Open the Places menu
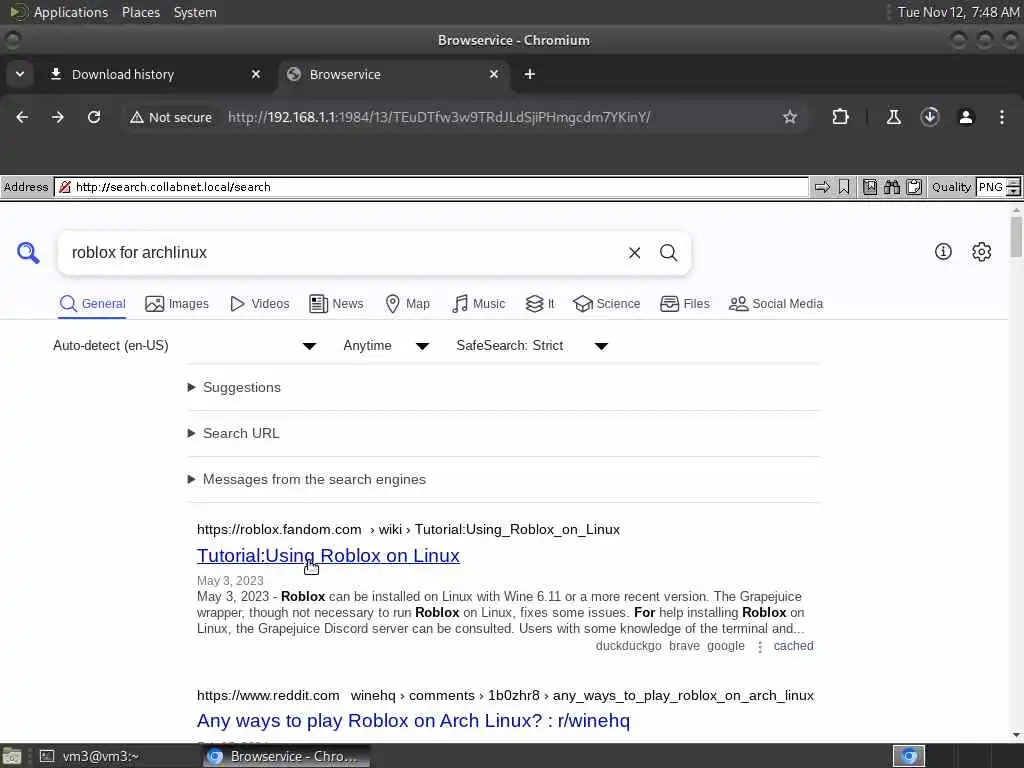This screenshot has width=1024, height=768. pyautogui.click(x=140, y=12)
